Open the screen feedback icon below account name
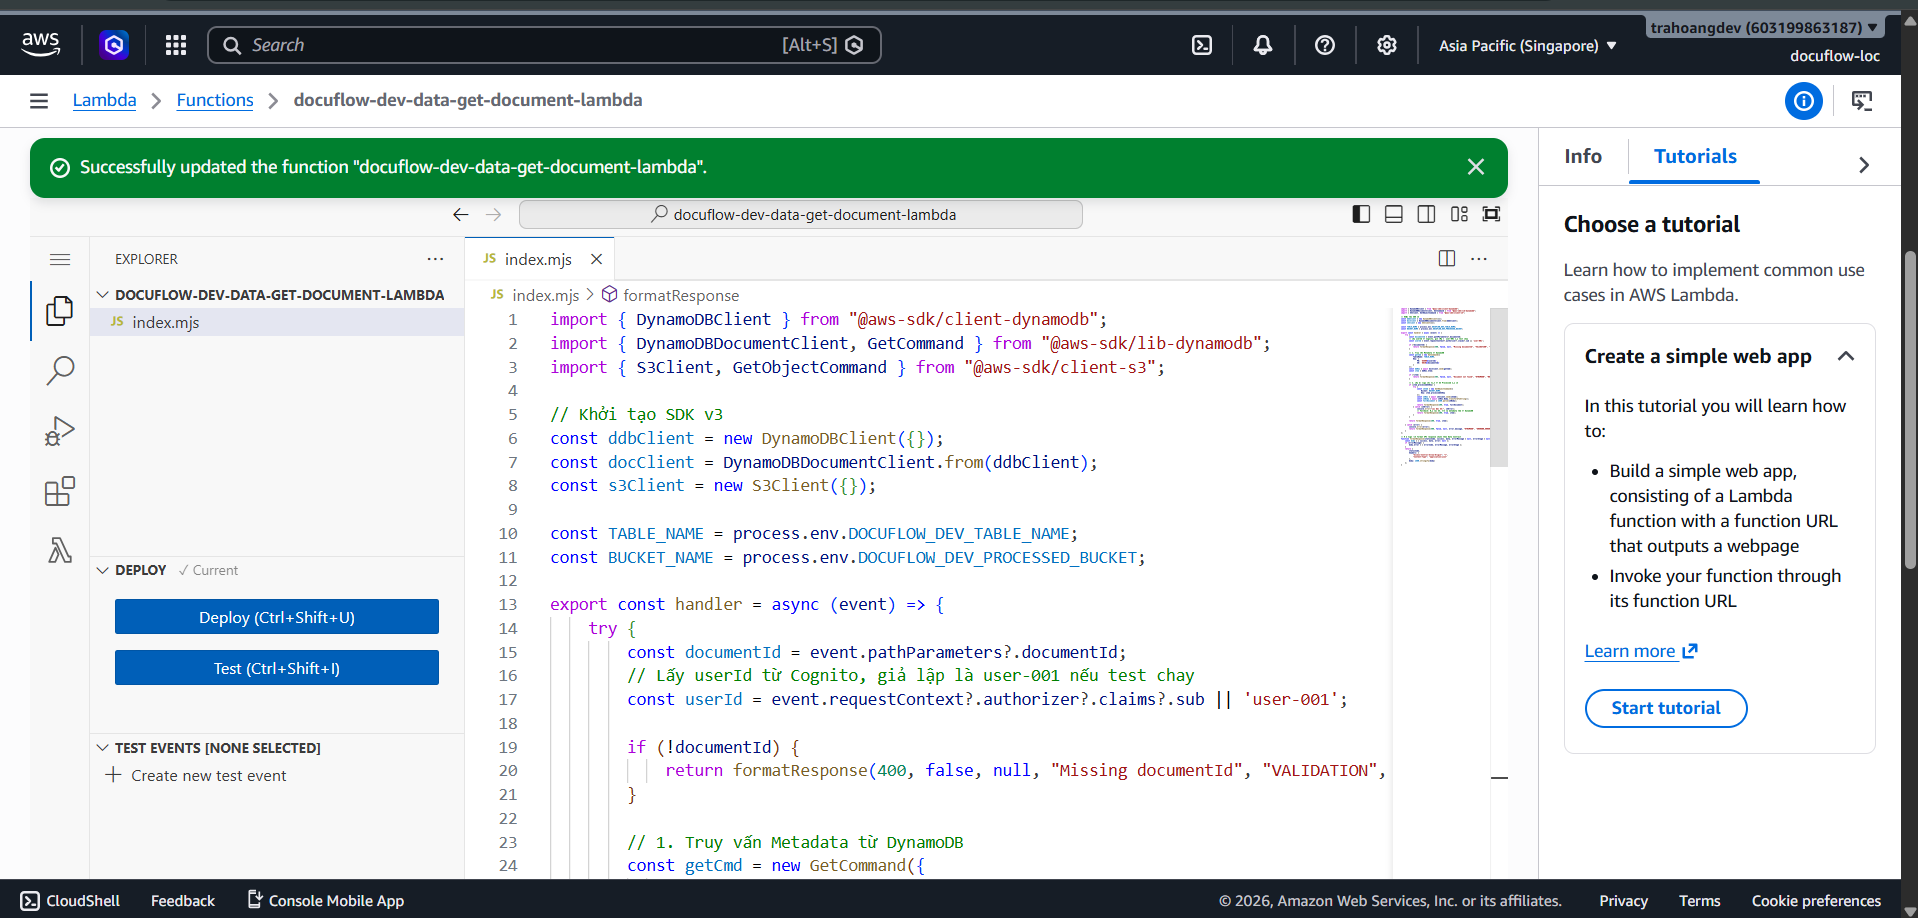Image resolution: width=1918 pixels, height=918 pixels. click(1862, 101)
